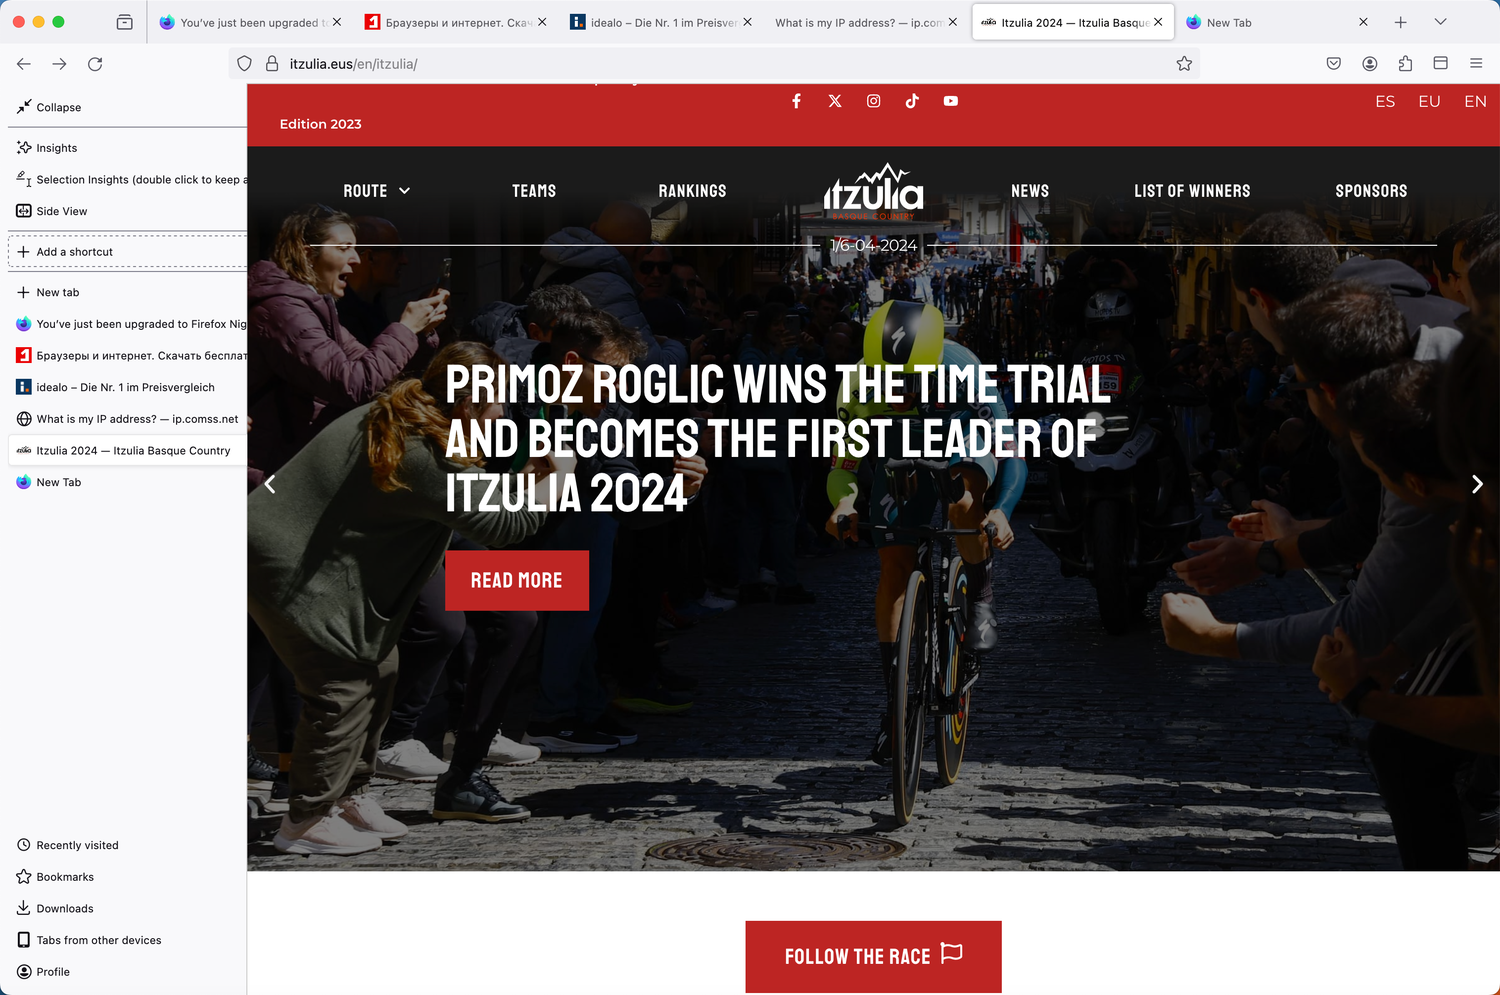Screen dimensions: 1500x995
Task: Open the Itzulia Facebook page icon
Action: point(796,101)
